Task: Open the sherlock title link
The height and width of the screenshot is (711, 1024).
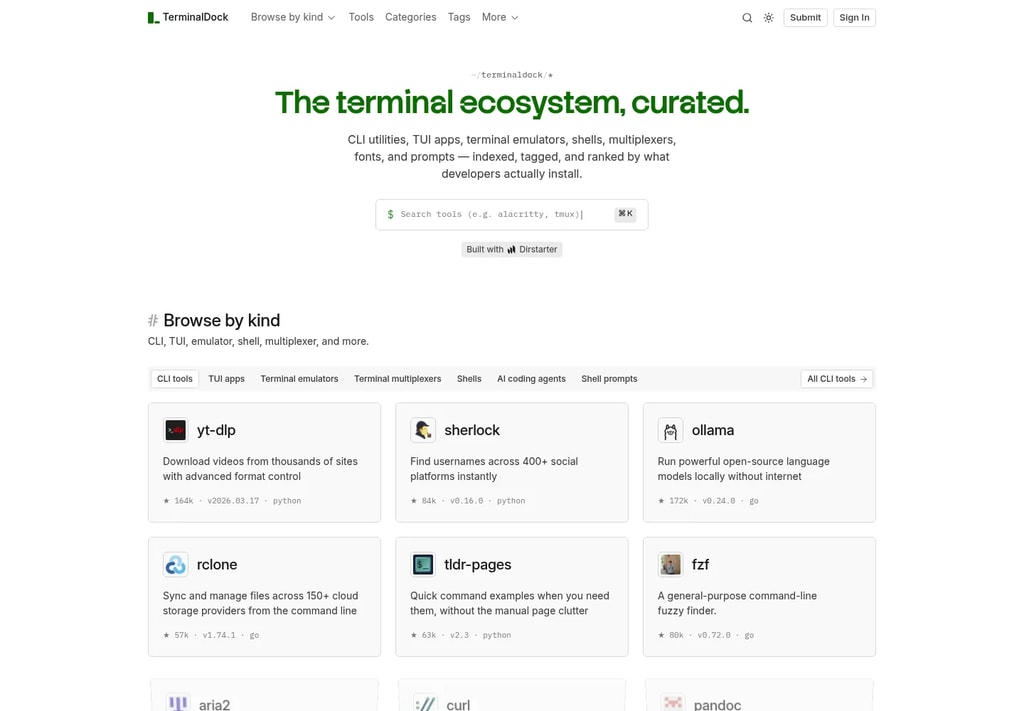Action: pyautogui.click(x=472, y=430)
